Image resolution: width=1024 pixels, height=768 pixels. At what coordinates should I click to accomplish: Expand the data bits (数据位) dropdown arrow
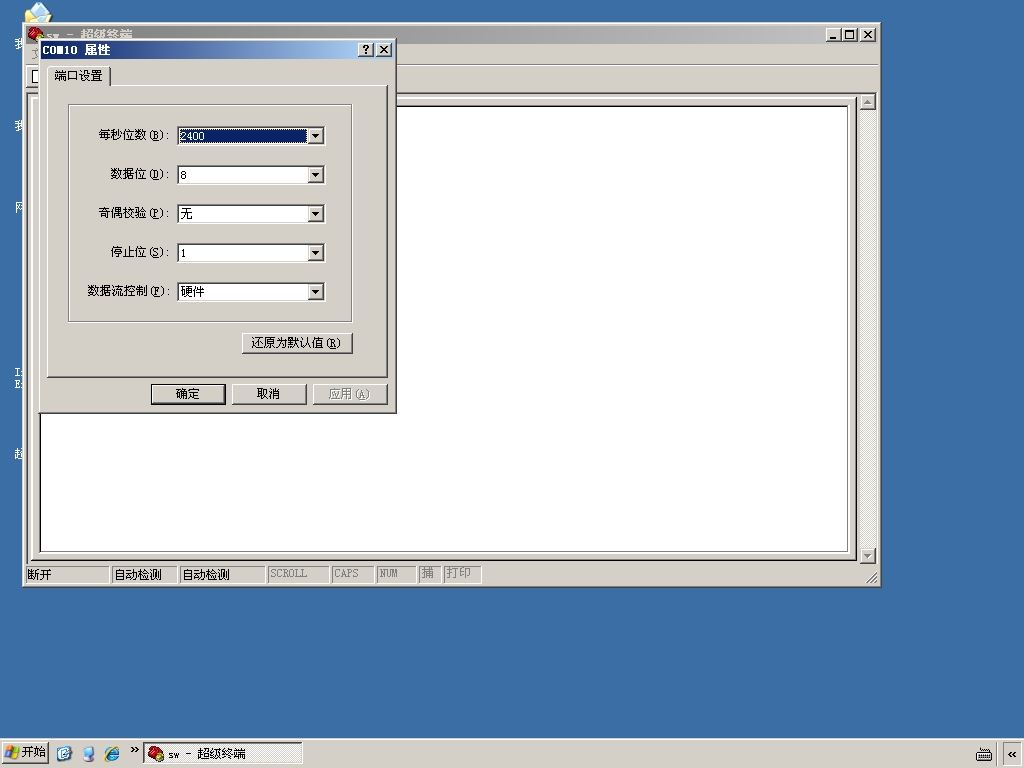[315, 175]
